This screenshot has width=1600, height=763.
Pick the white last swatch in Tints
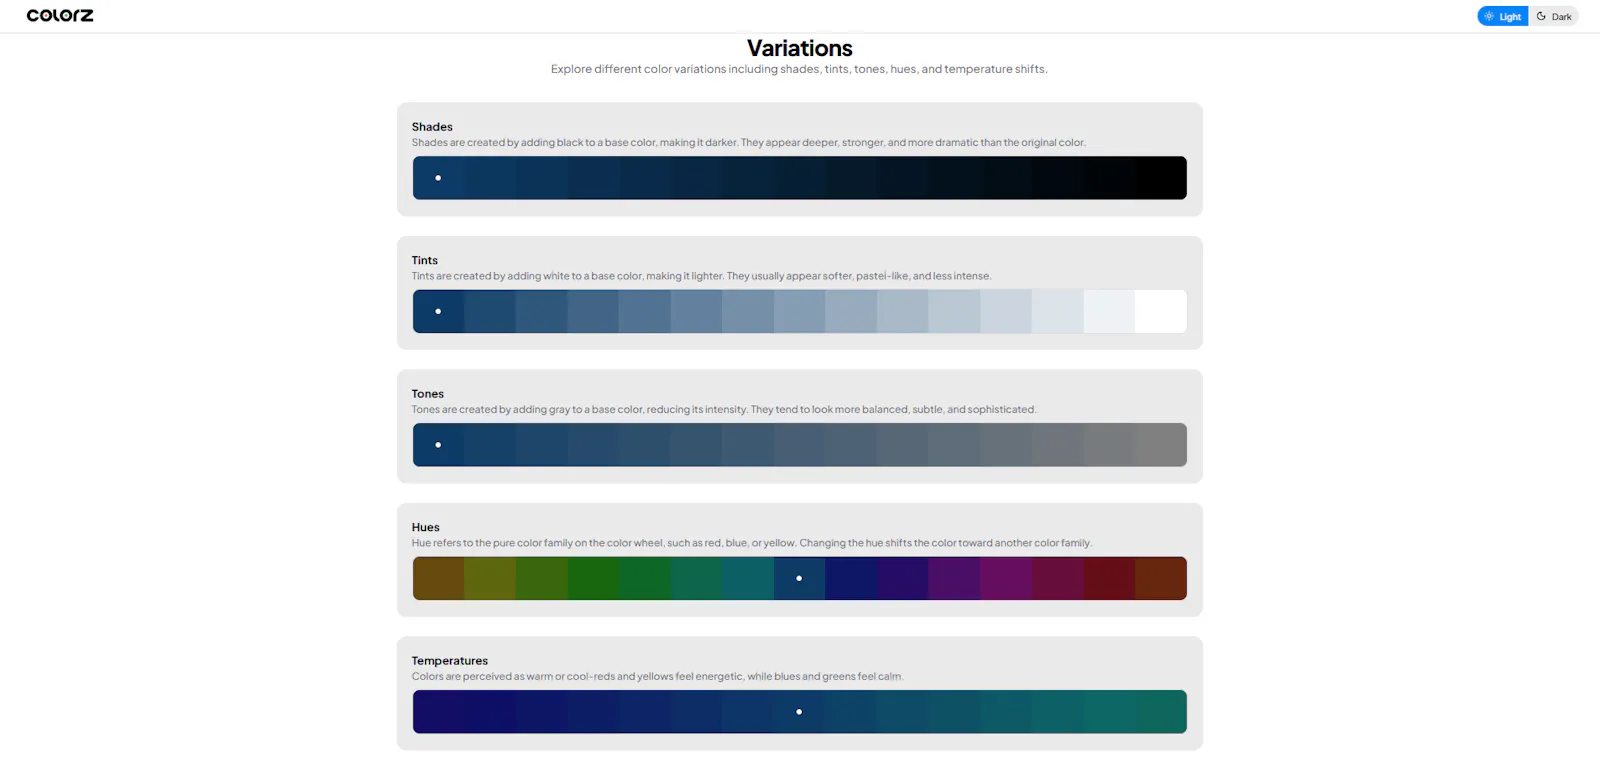(1161, 311)
